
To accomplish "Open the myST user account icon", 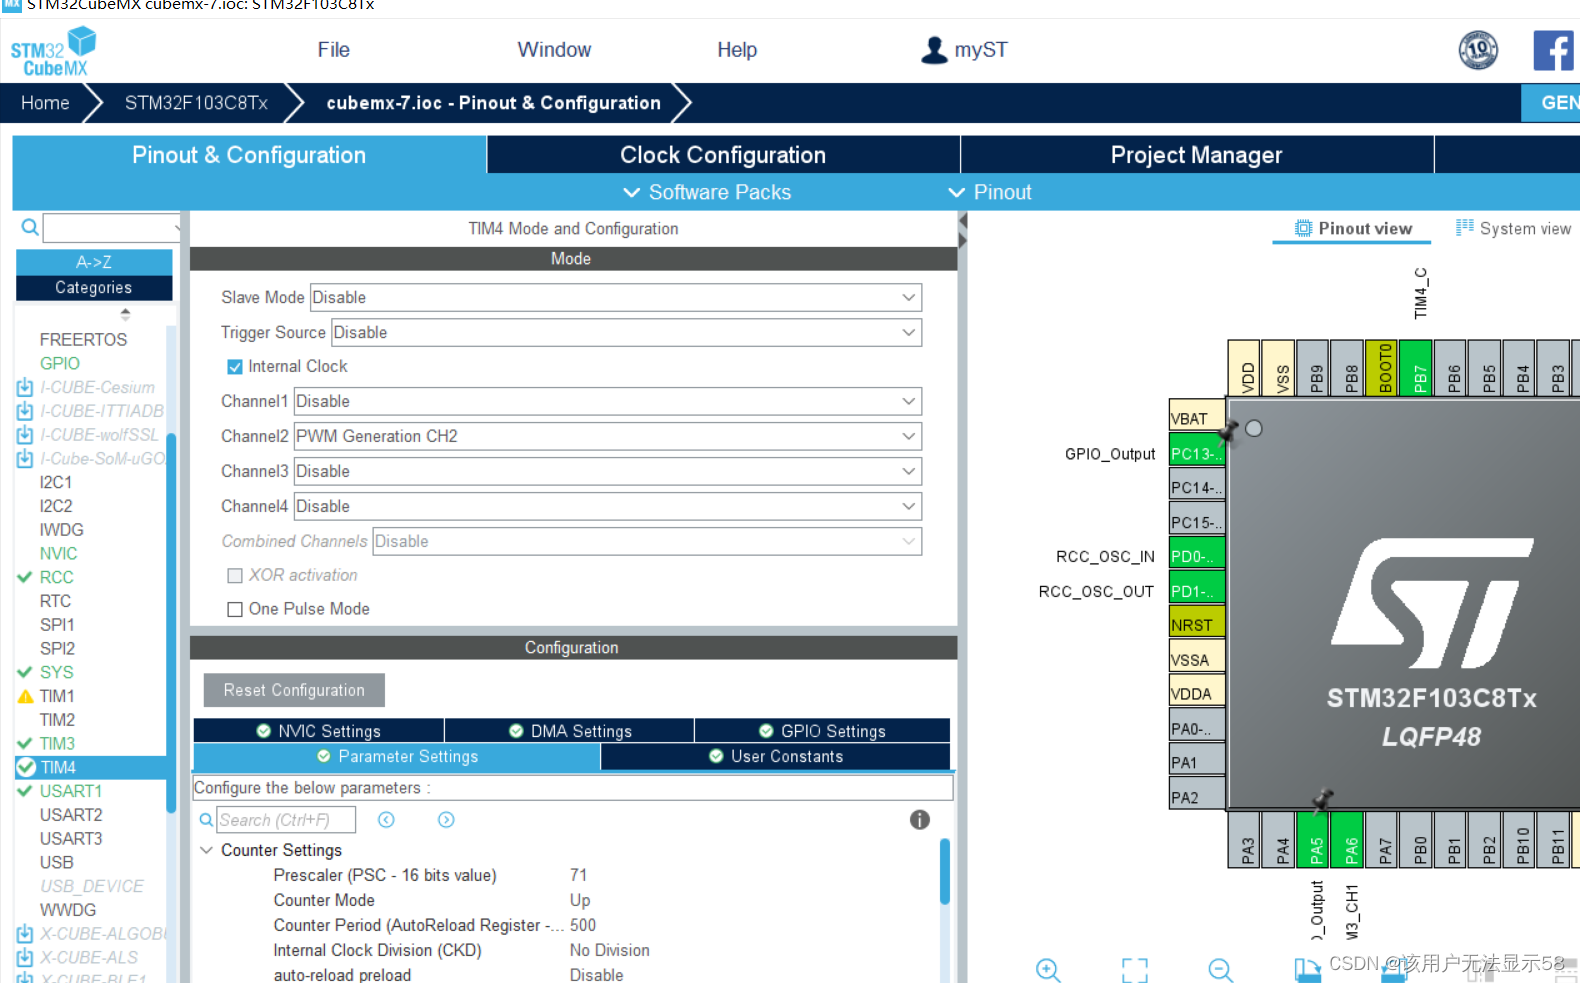I will [x=934, y=50].
